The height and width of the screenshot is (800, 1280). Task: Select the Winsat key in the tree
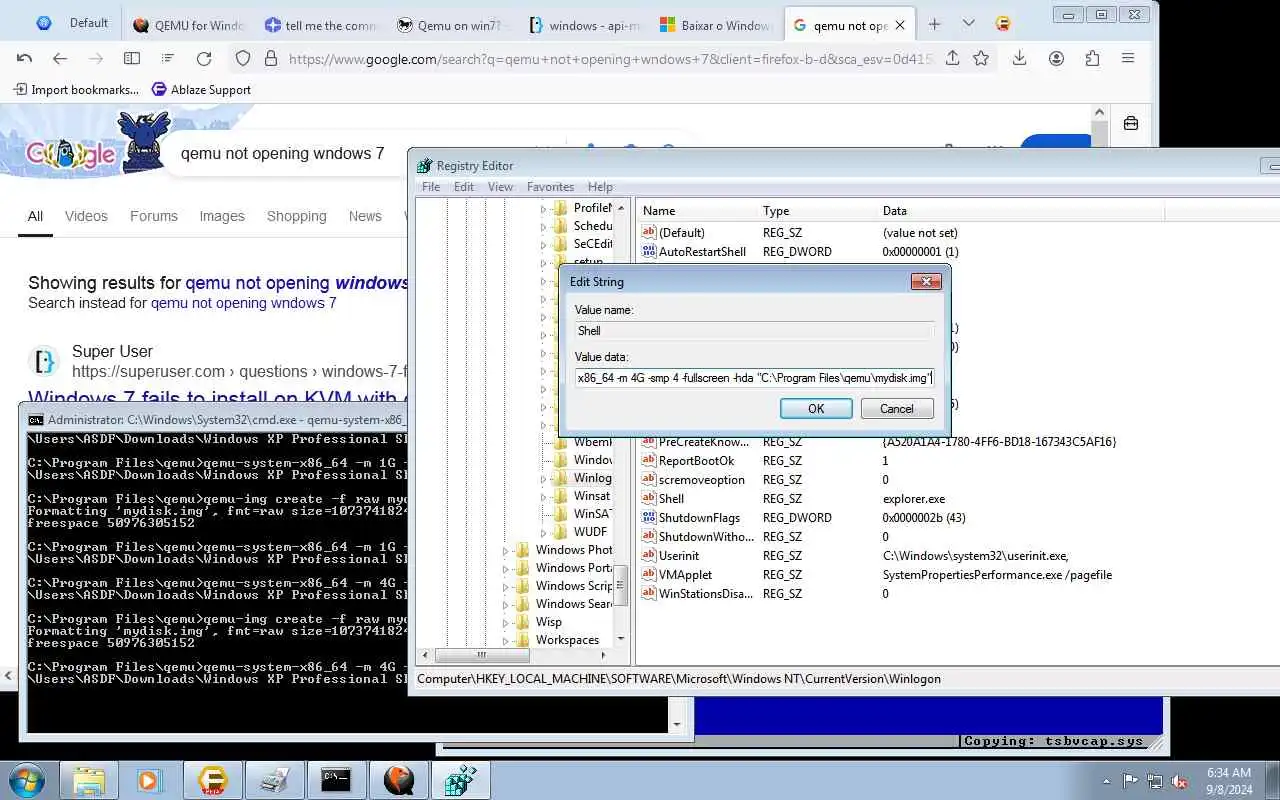(x=591, y=496)
